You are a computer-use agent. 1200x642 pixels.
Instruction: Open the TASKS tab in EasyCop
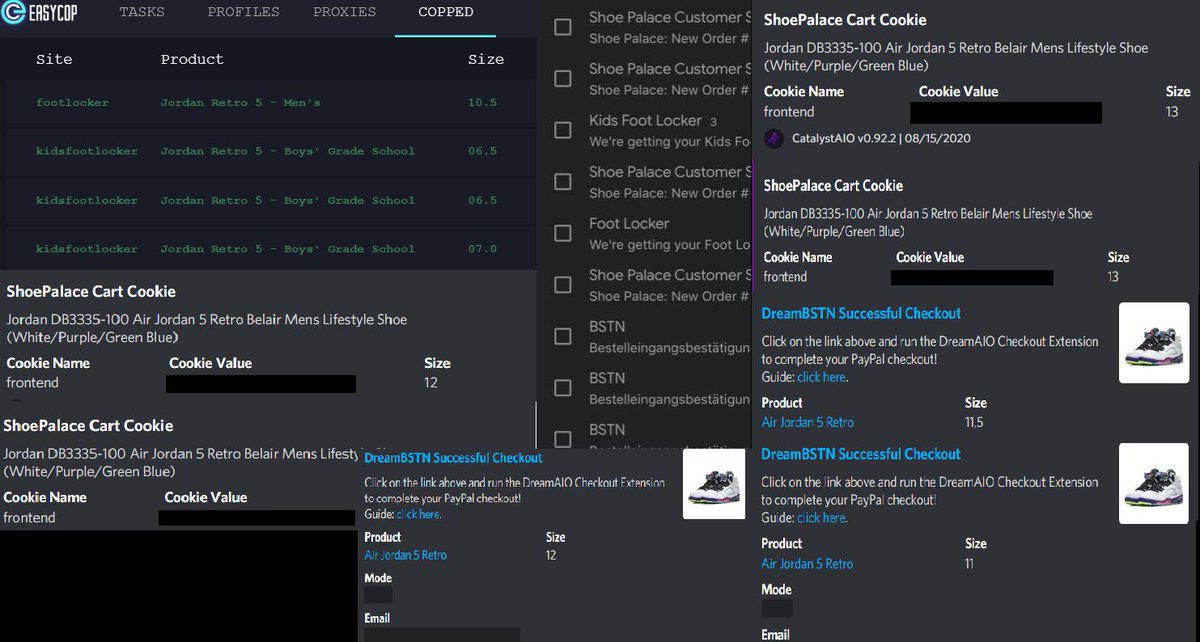(142, 13)
